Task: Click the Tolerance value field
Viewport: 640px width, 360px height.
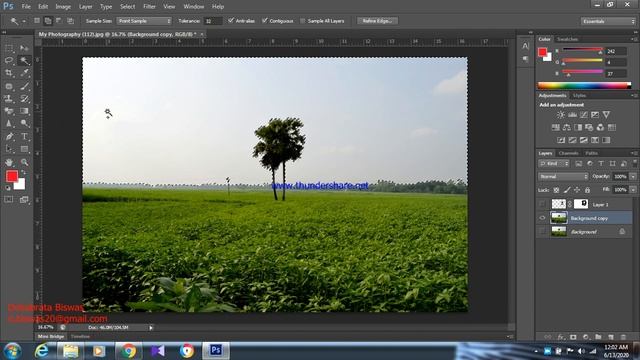Action: pyautogui.click(x=212, y=21)
